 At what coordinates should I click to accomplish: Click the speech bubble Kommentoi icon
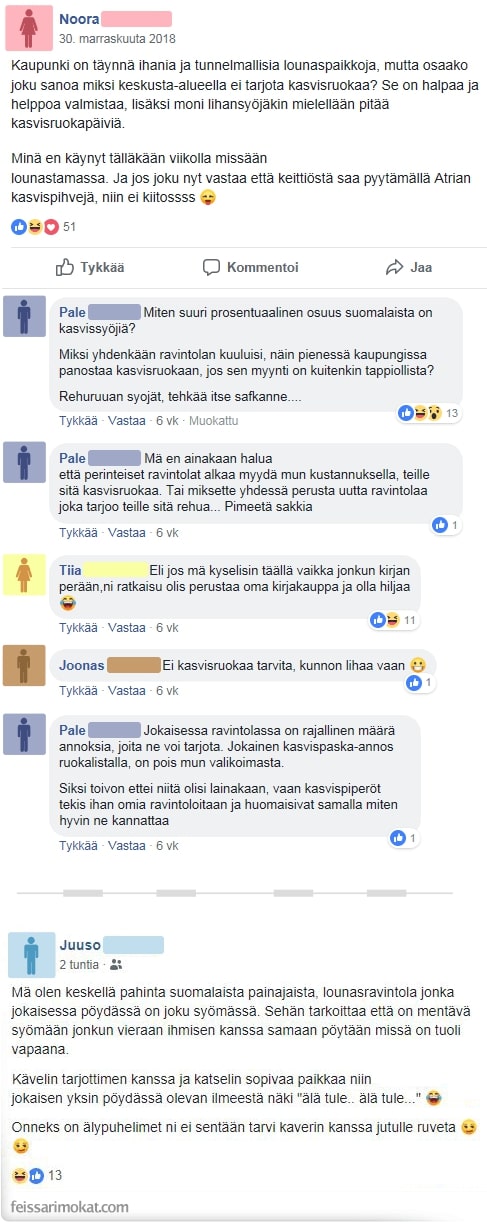click(211, 267)
